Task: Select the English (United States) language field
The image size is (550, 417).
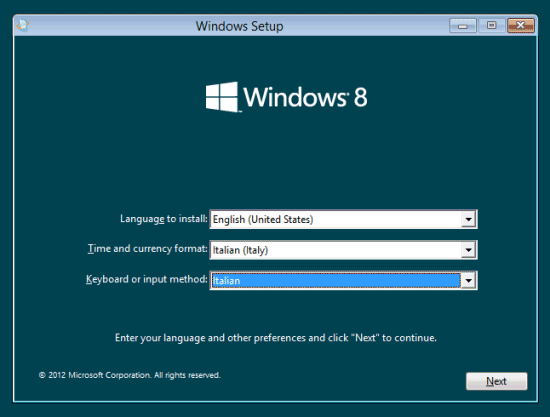Action: pyautogui.click(x=343, y=220)
